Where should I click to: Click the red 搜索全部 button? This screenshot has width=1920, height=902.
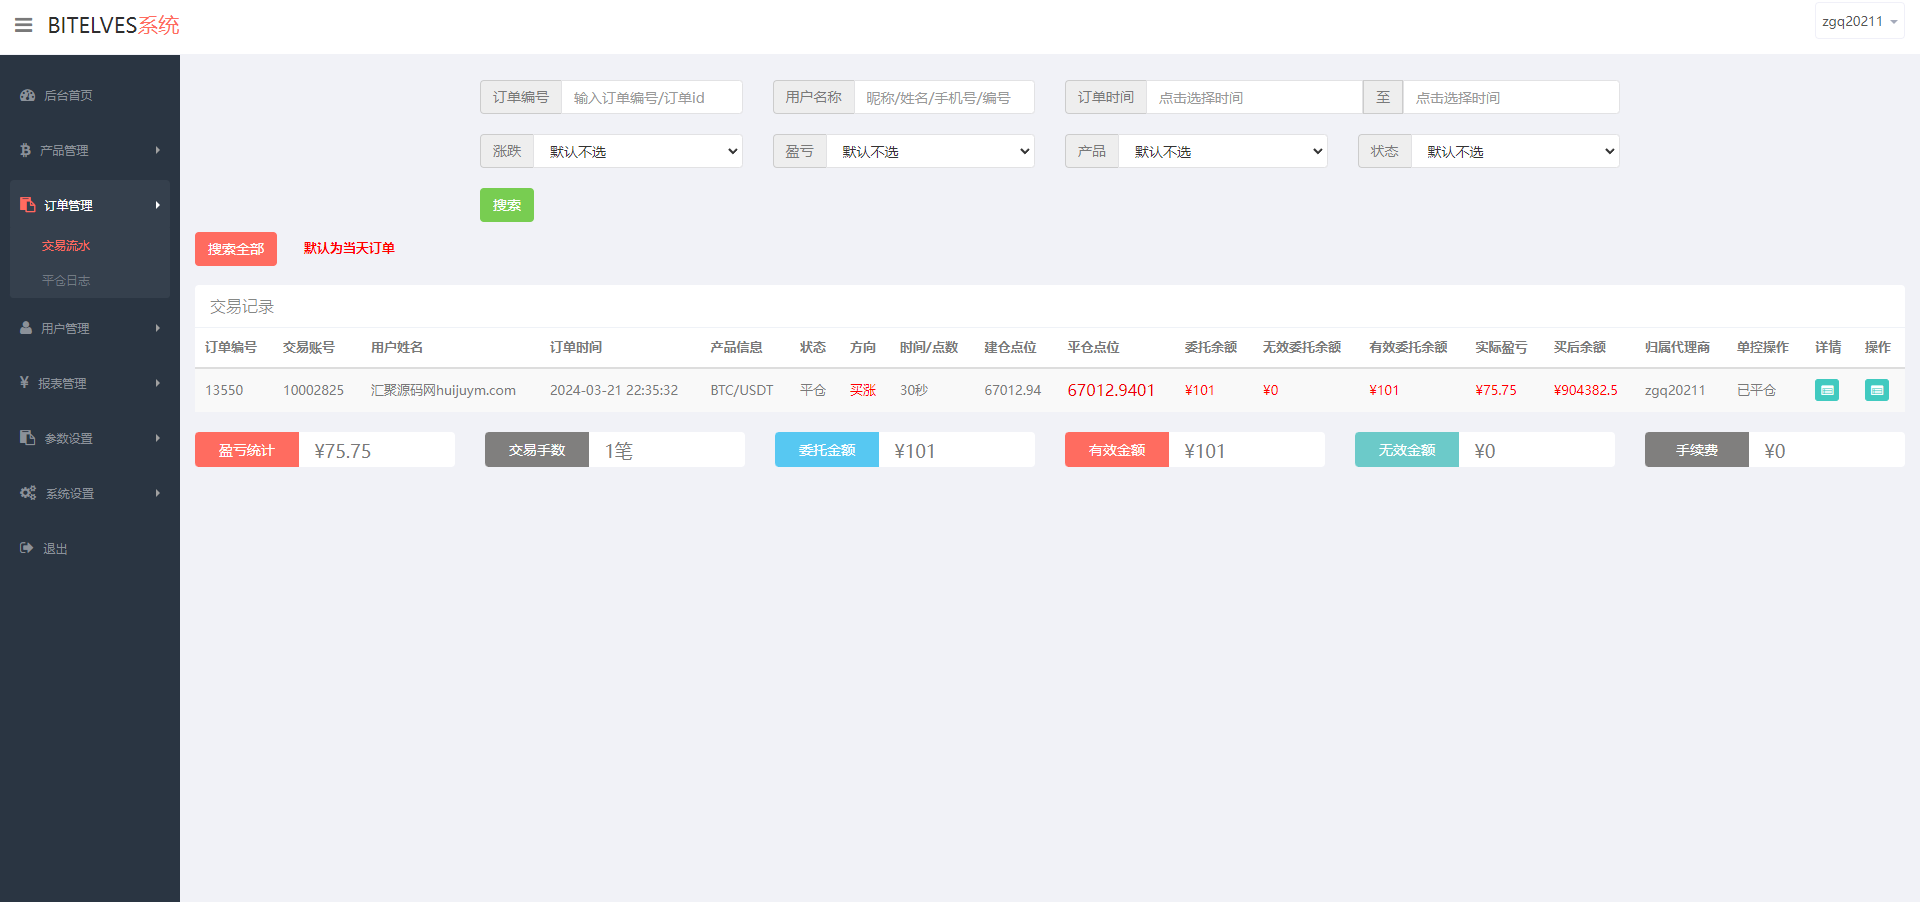pos(236,249)
